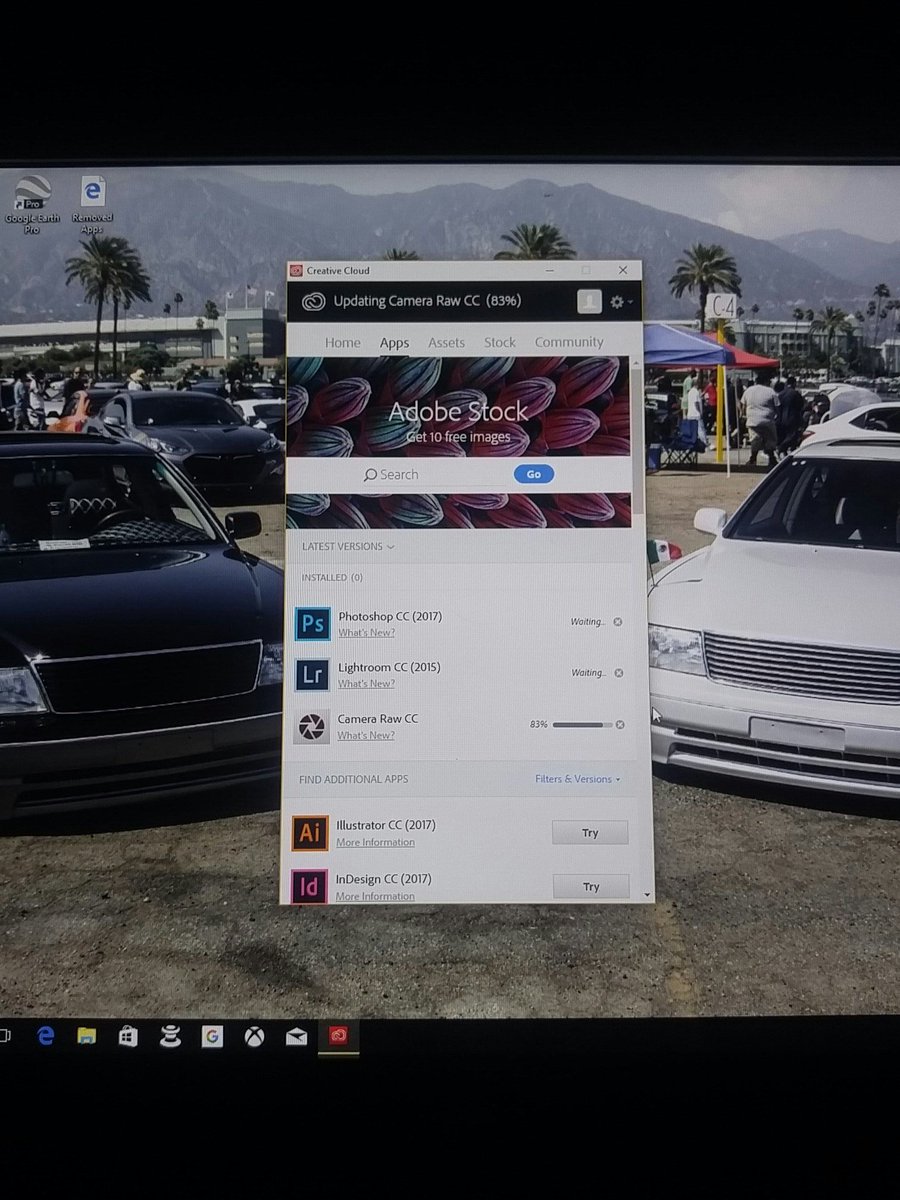This screenshot has width=900, height=1200.
Task: Click the Camera Raw progress bar
Action: click(x=582, y=724)
